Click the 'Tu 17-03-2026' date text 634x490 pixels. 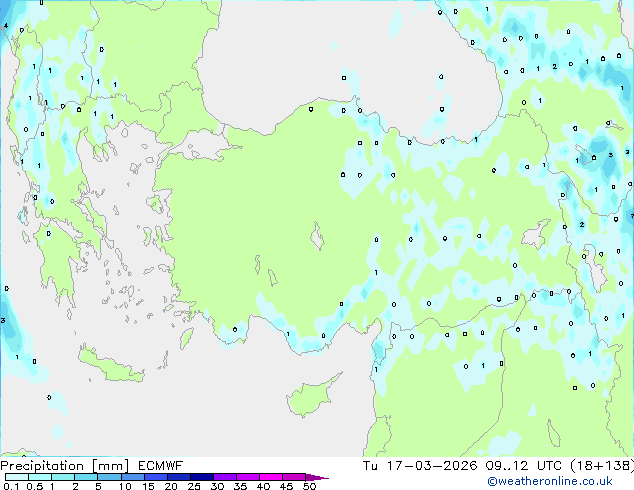click(x=420, y=466)
